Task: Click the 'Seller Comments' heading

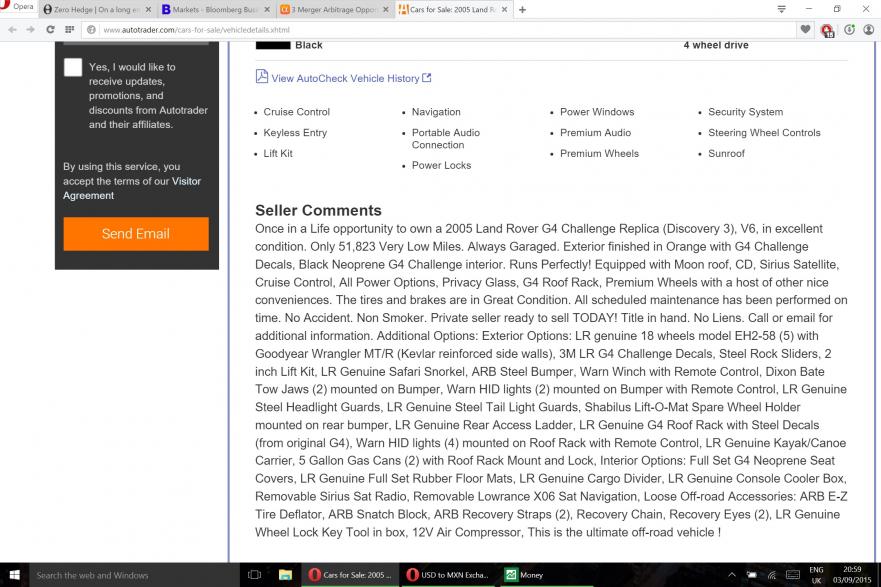Action: [318, 210]
